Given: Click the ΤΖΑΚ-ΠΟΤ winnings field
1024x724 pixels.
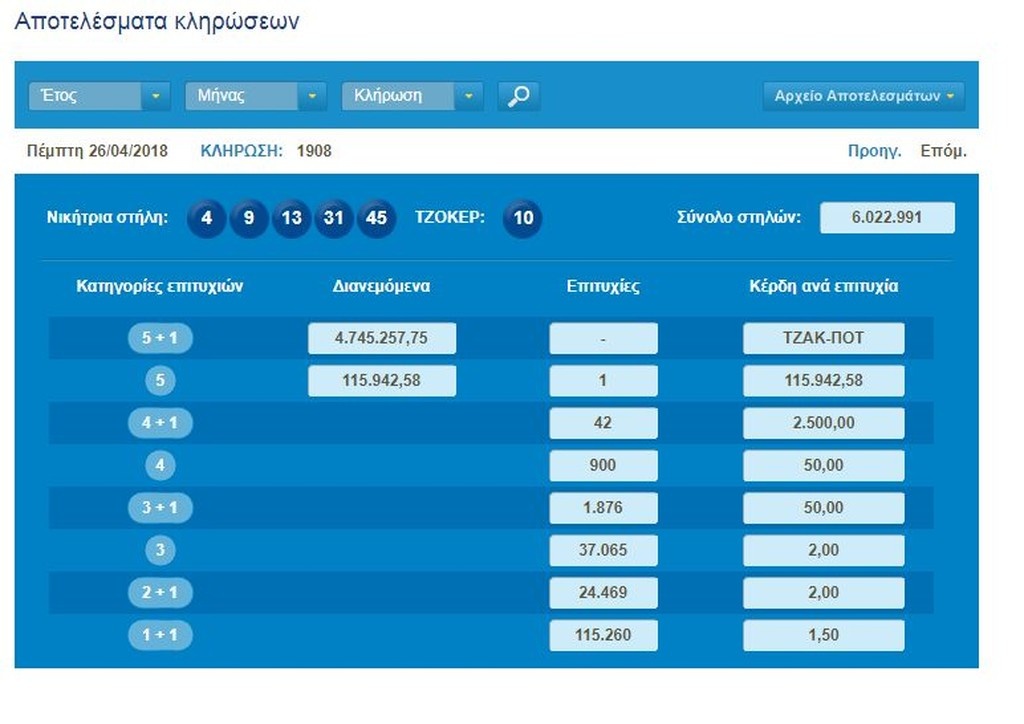Looking at the screenshot, I should (824, 338).
